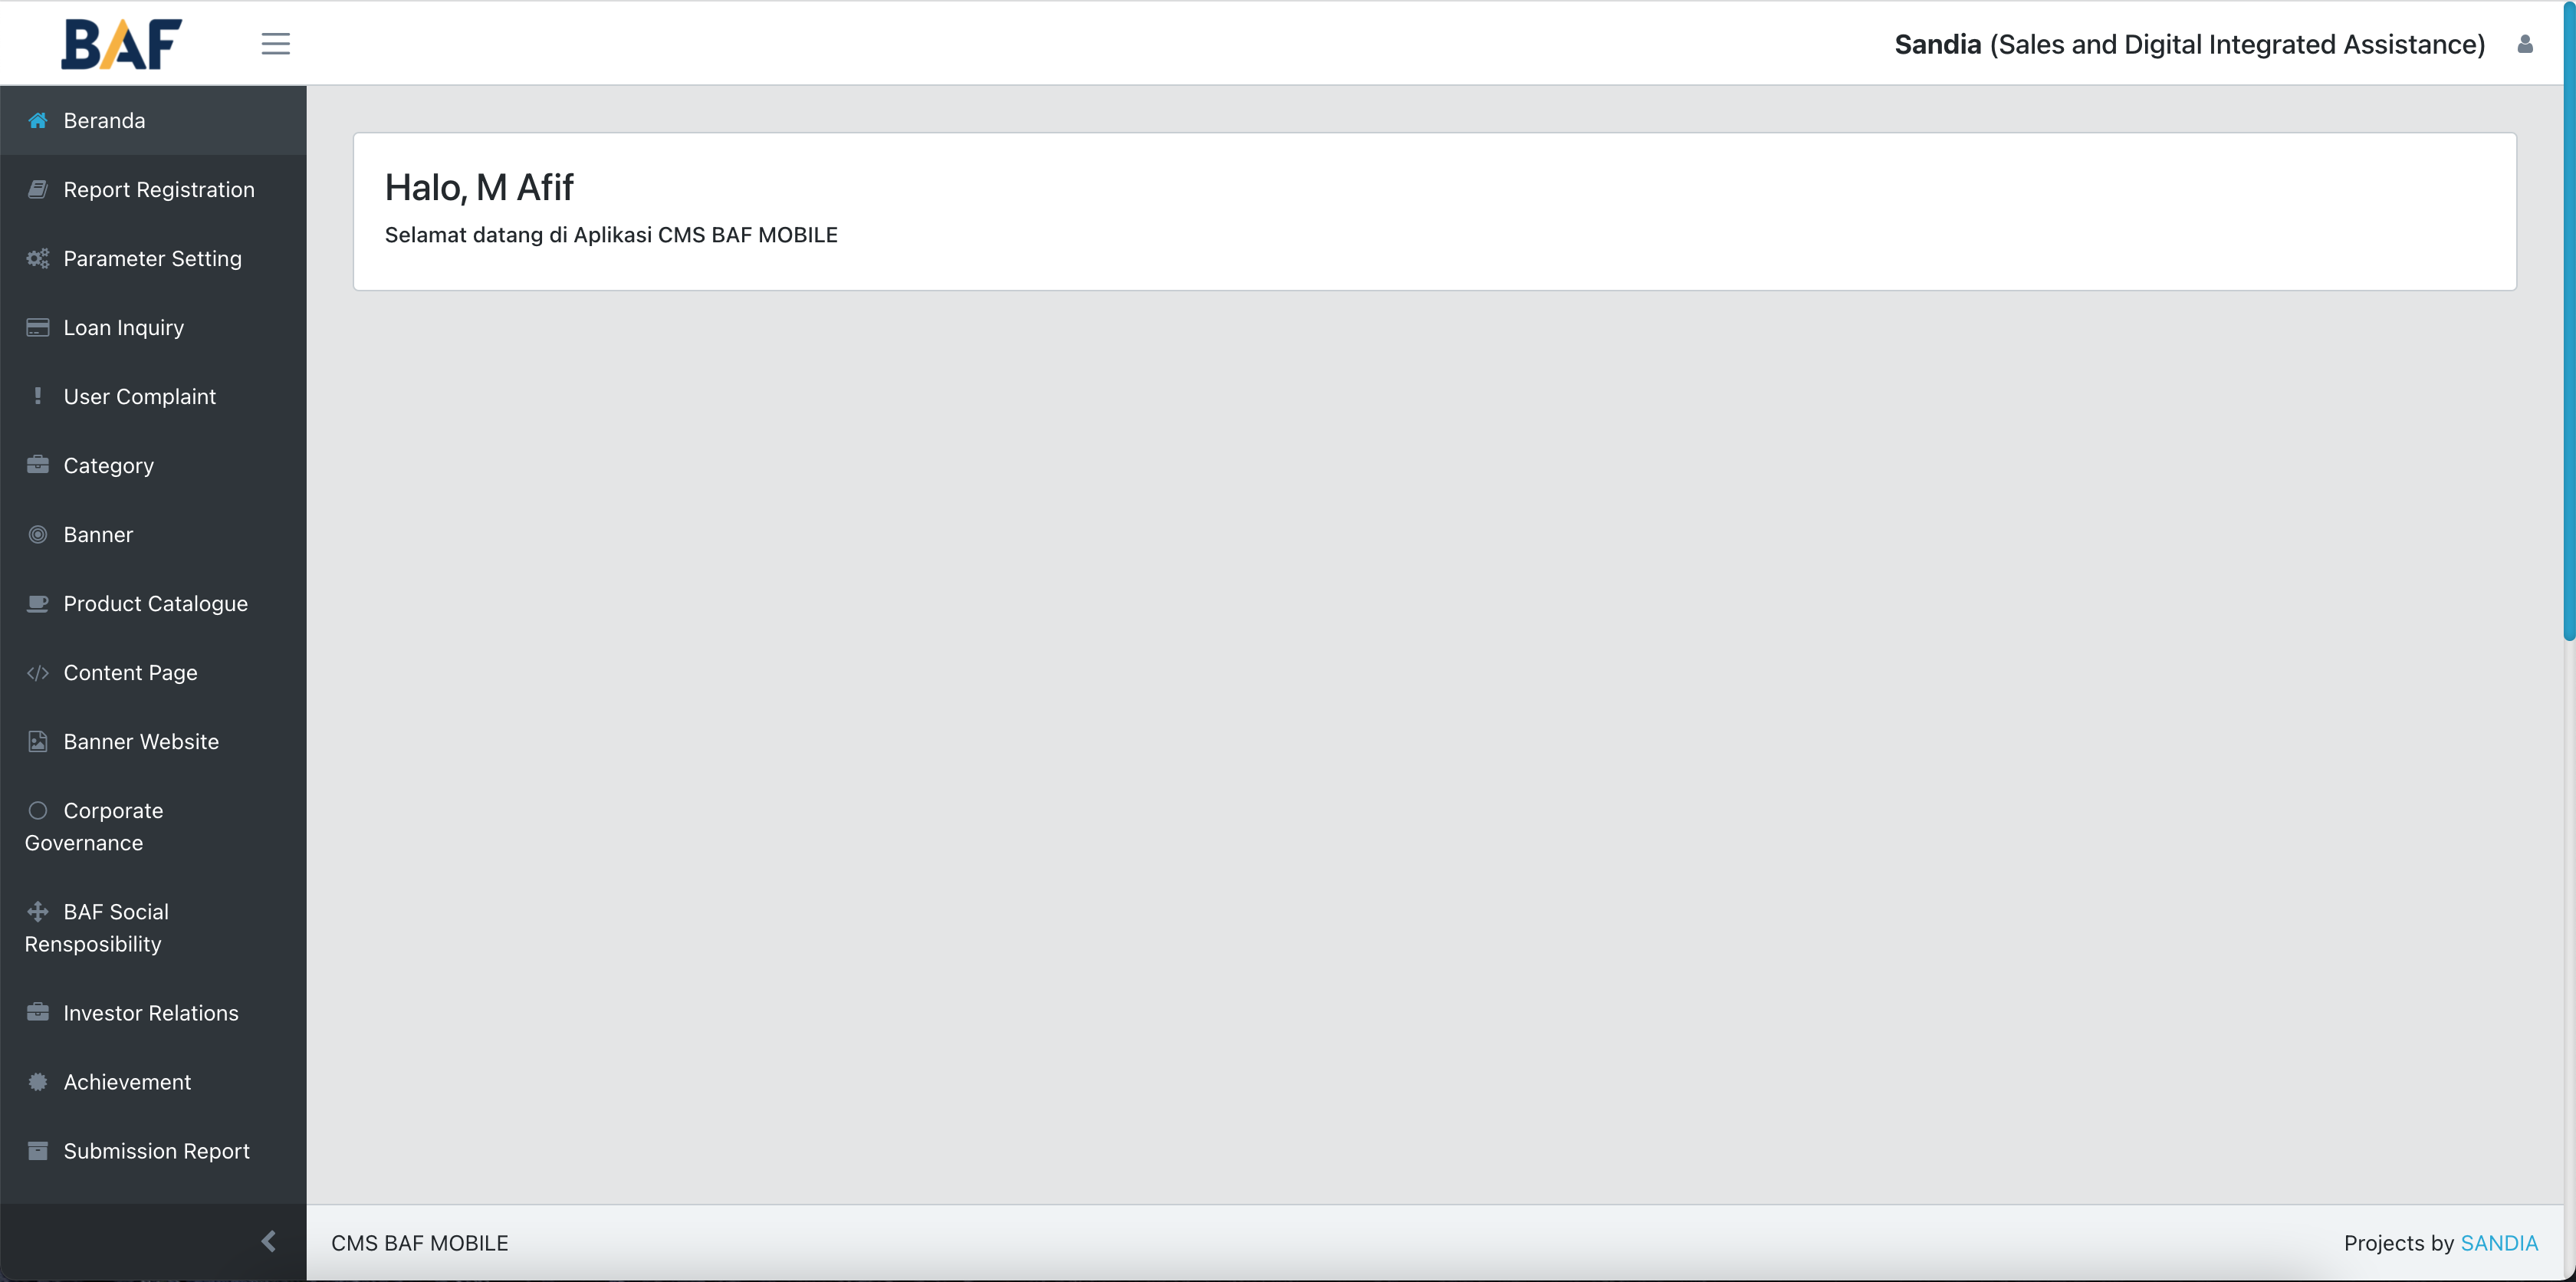
Task: Click the Loan Inquiry card icon
Action: click(x=38, y=327)
